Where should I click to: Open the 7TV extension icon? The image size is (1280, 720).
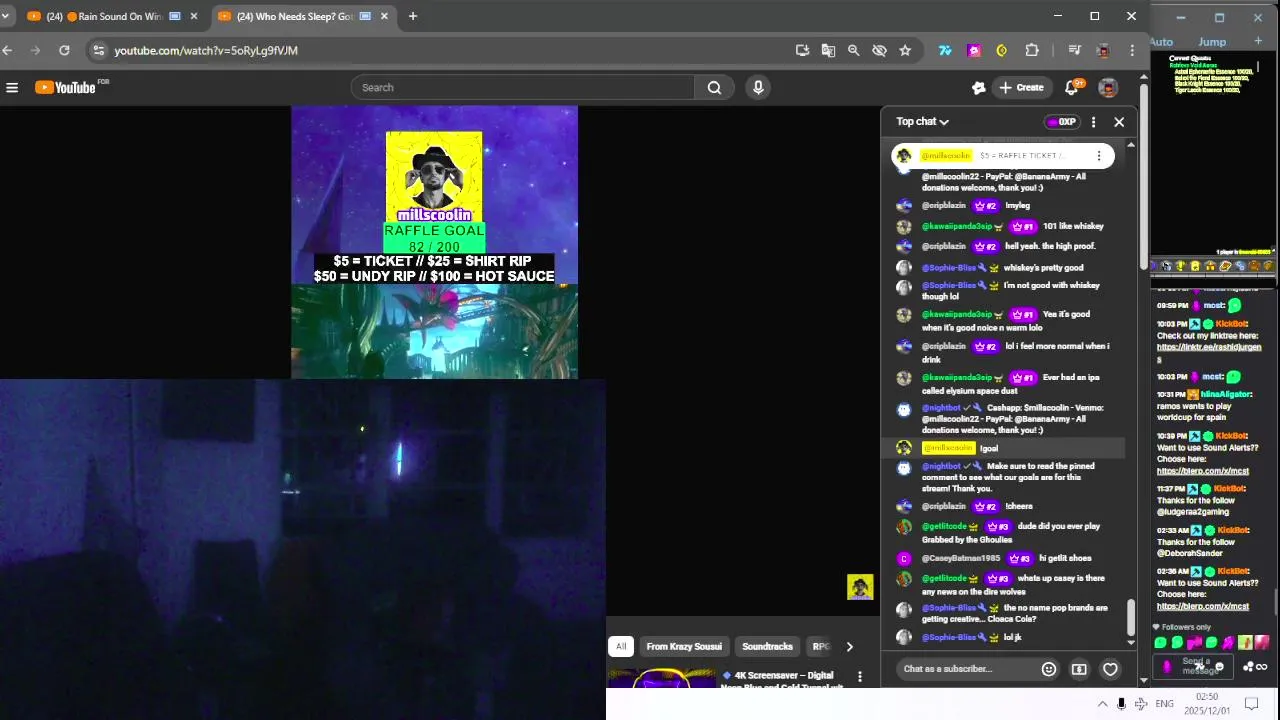tap(945, 50)
